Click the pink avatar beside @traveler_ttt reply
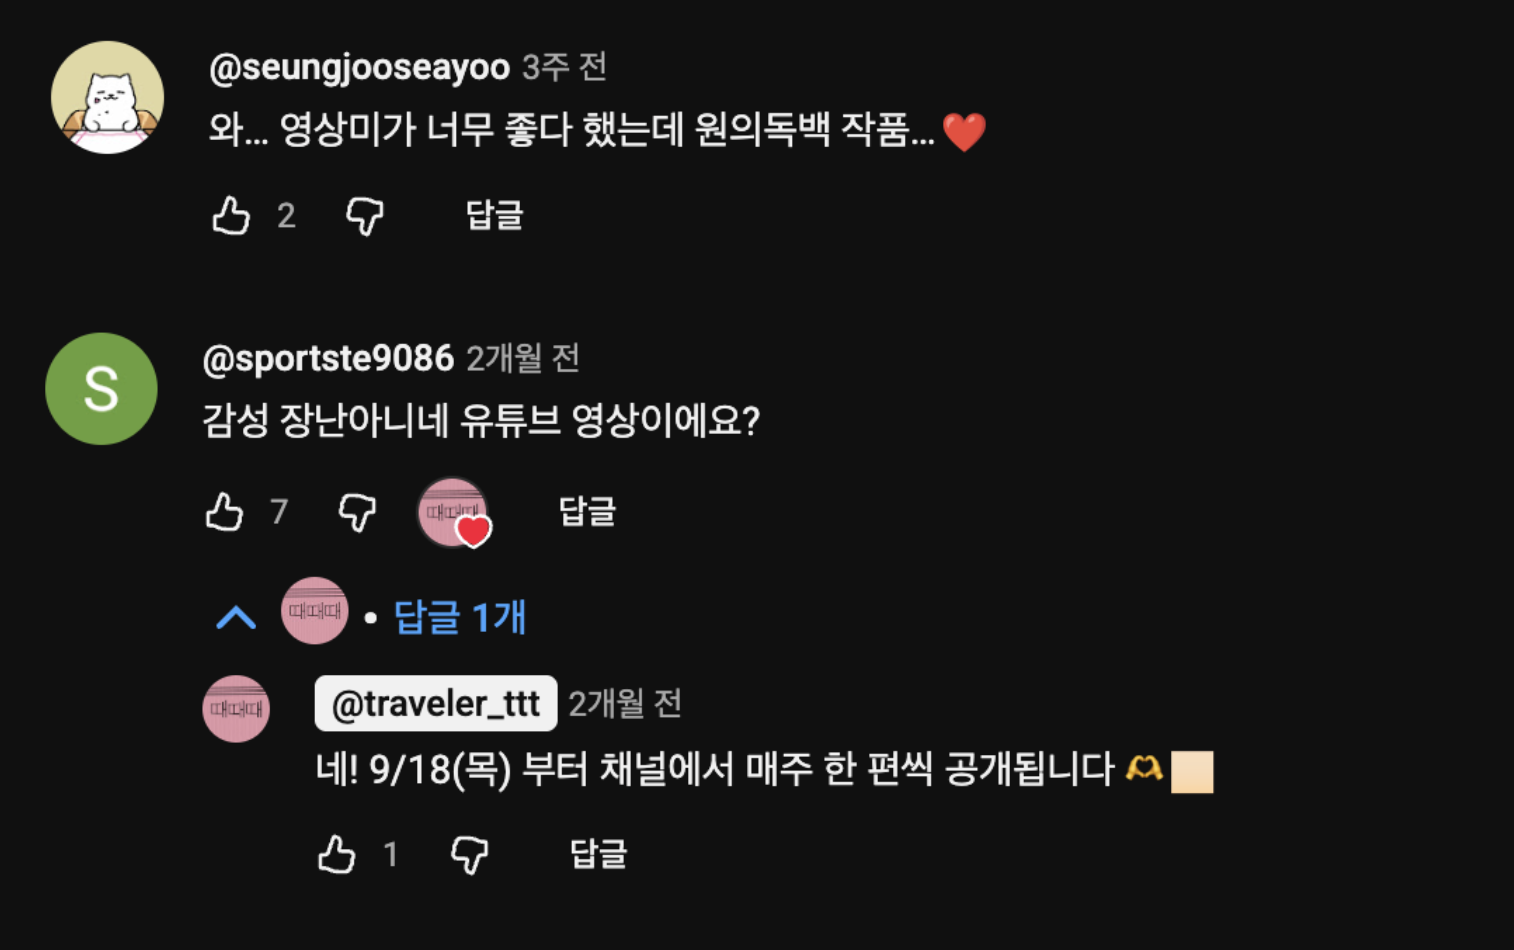Image resolution: width=1514 pixels, height=950 pixels. [x=236, y=709]
